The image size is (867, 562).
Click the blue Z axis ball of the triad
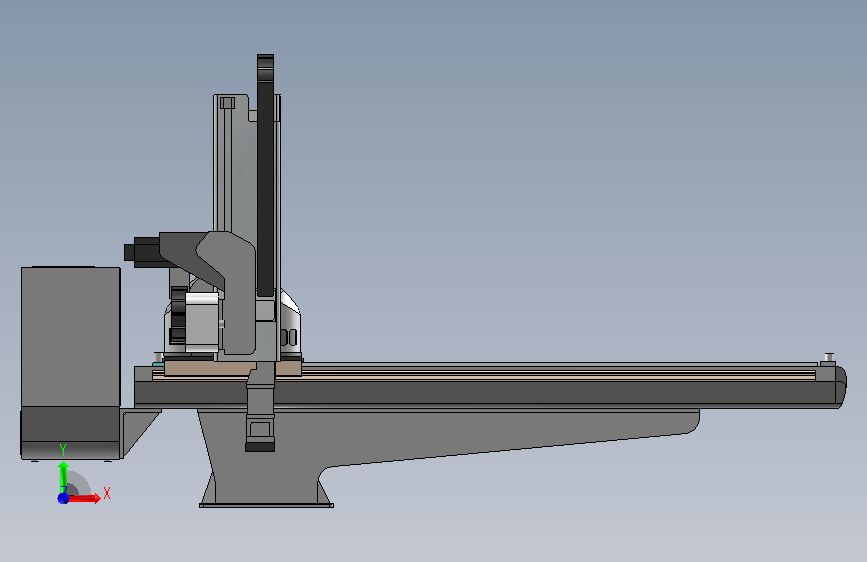tap(63, 498)
